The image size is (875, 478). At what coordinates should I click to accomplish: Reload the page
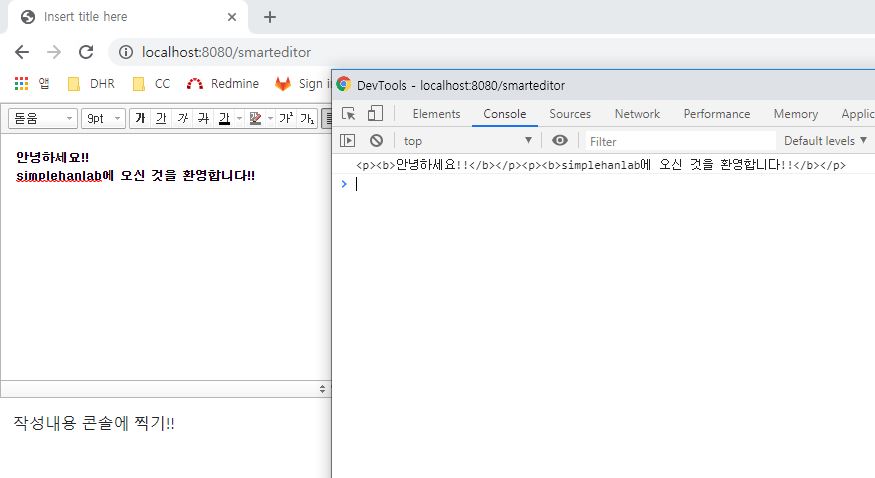point(86,52)
